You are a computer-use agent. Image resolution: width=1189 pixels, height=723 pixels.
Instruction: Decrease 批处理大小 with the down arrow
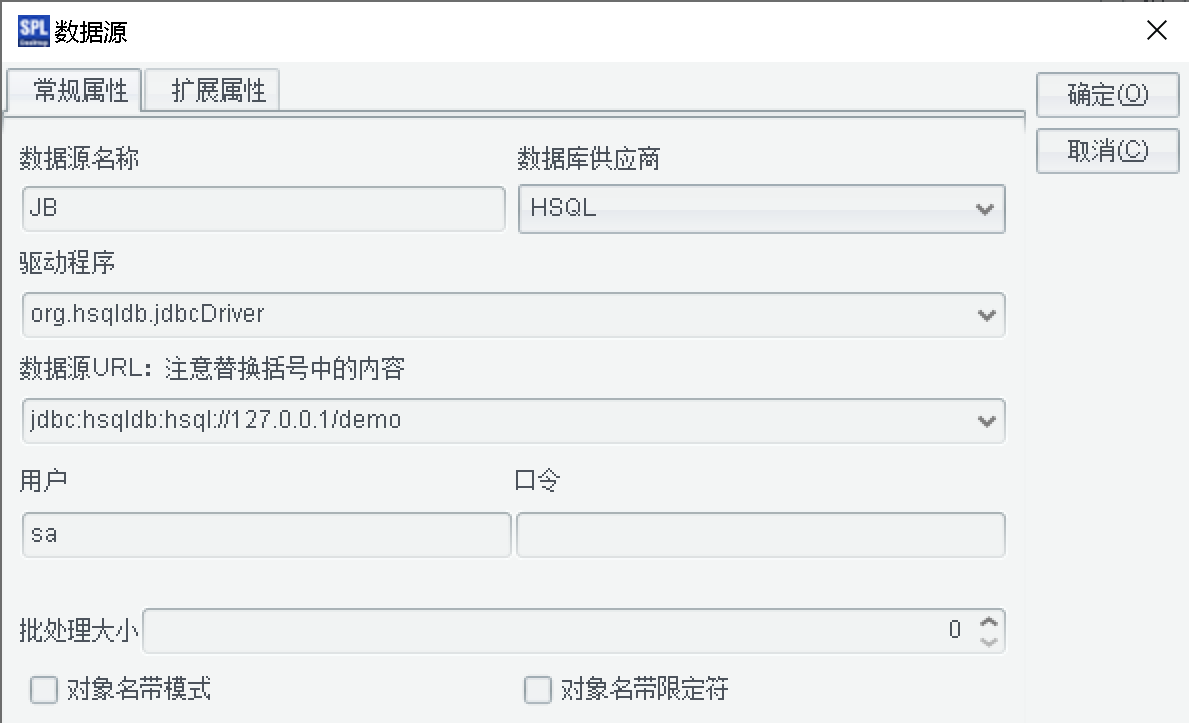989,640
